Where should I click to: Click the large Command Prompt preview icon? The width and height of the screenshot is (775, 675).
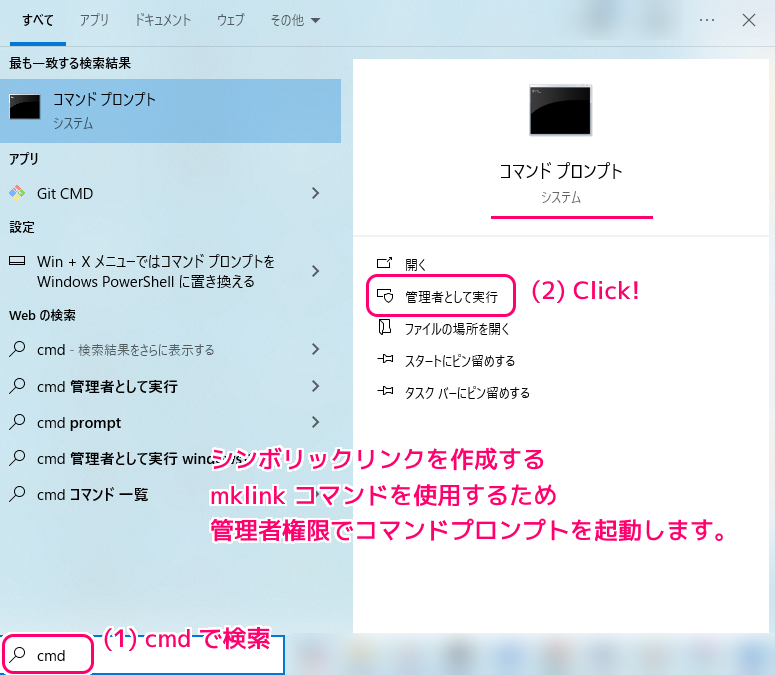click(560, 110)
